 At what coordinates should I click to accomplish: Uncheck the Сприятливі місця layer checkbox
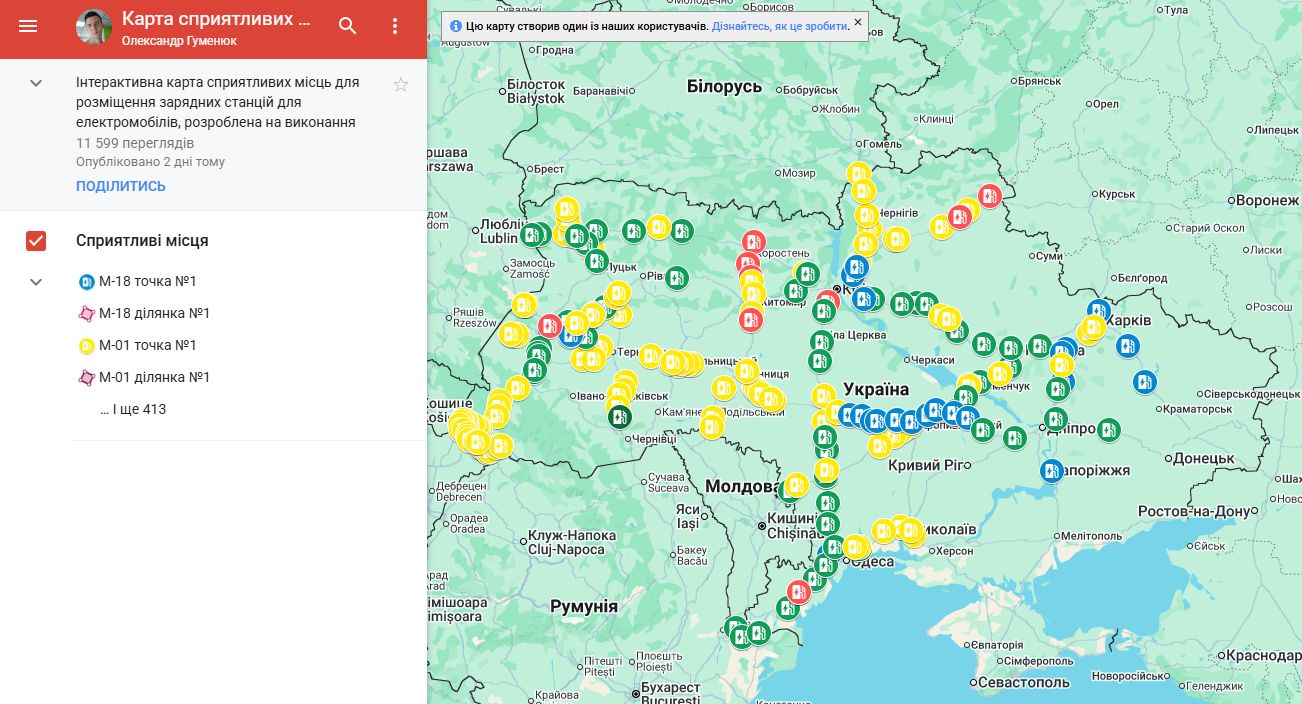36,241
